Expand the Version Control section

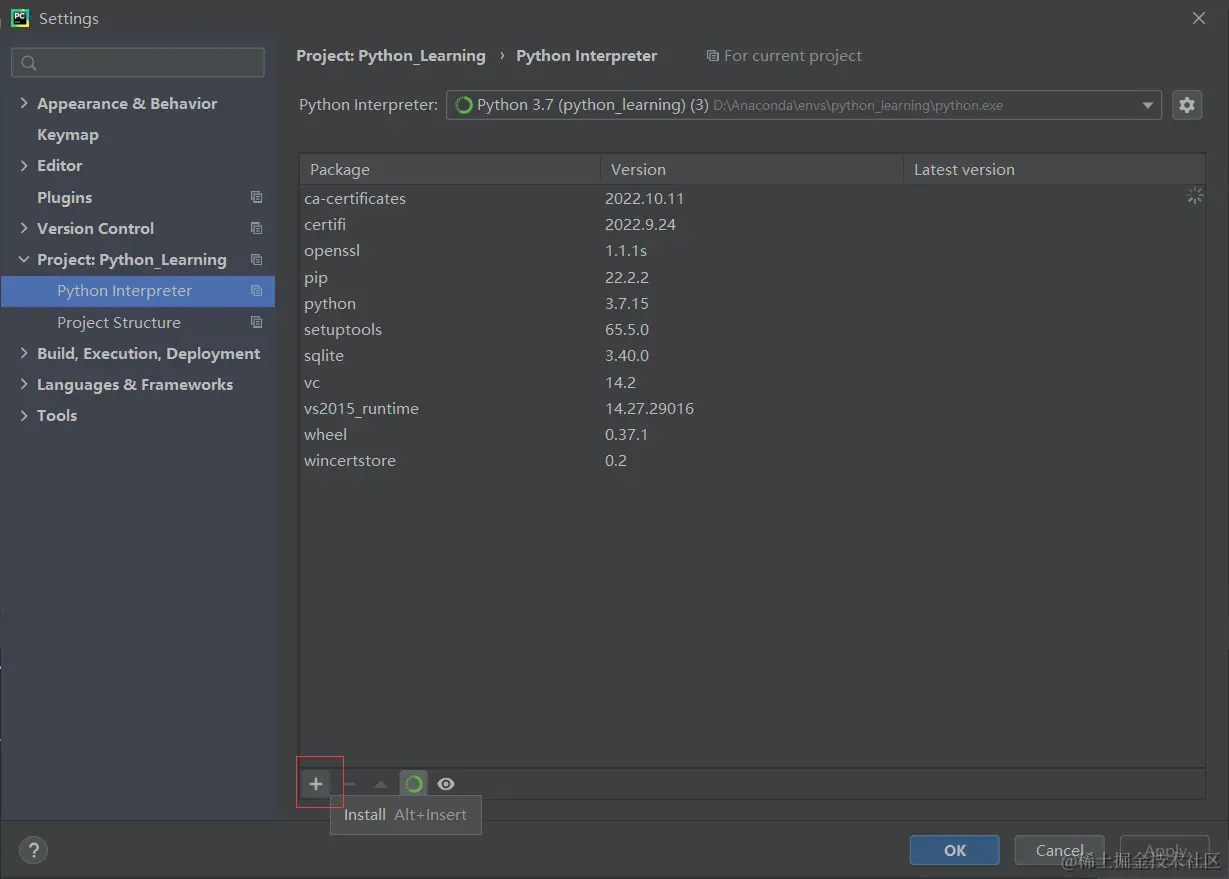tap(24, 228)
